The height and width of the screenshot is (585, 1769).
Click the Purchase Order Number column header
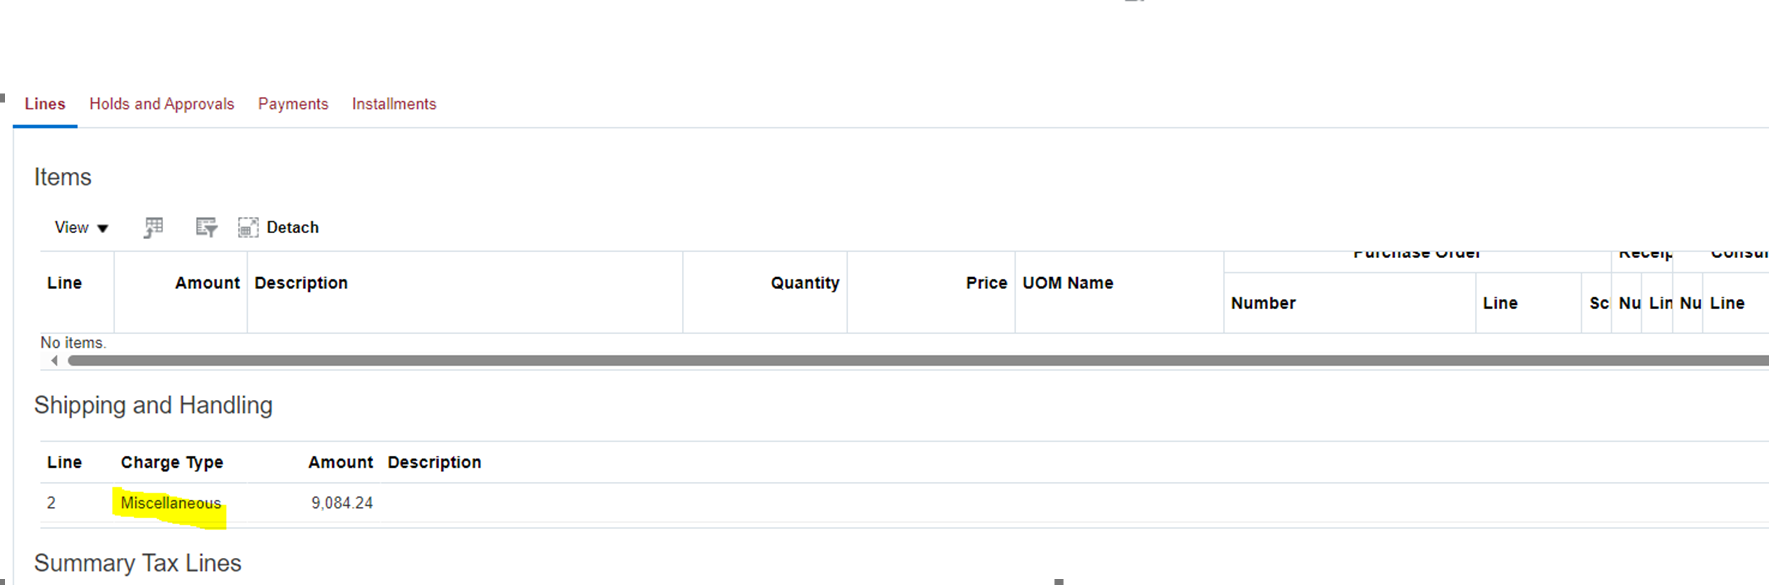(x=1263, y=303)
